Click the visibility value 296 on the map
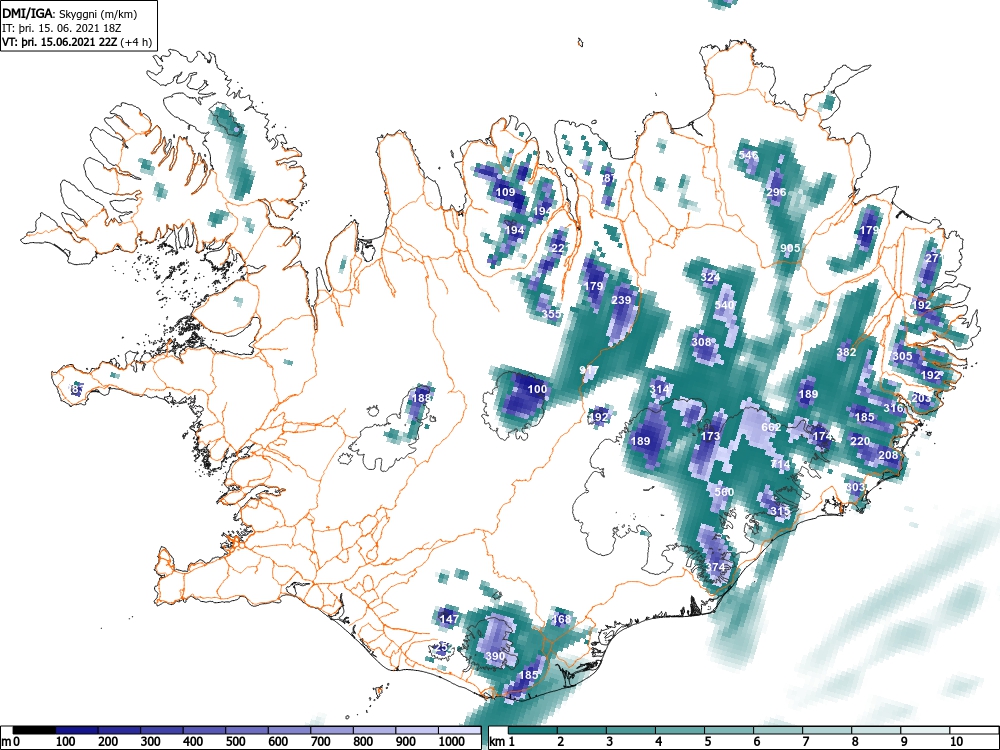This screenshot has height=750, width=1000. [x=776, y=192]
